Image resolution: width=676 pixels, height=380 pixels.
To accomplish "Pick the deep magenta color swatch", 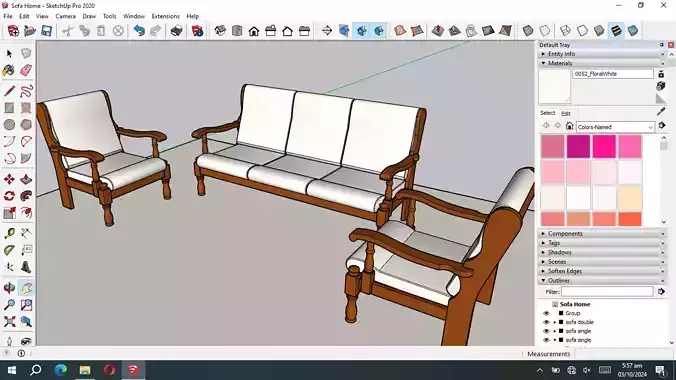I will click(578, 147).
